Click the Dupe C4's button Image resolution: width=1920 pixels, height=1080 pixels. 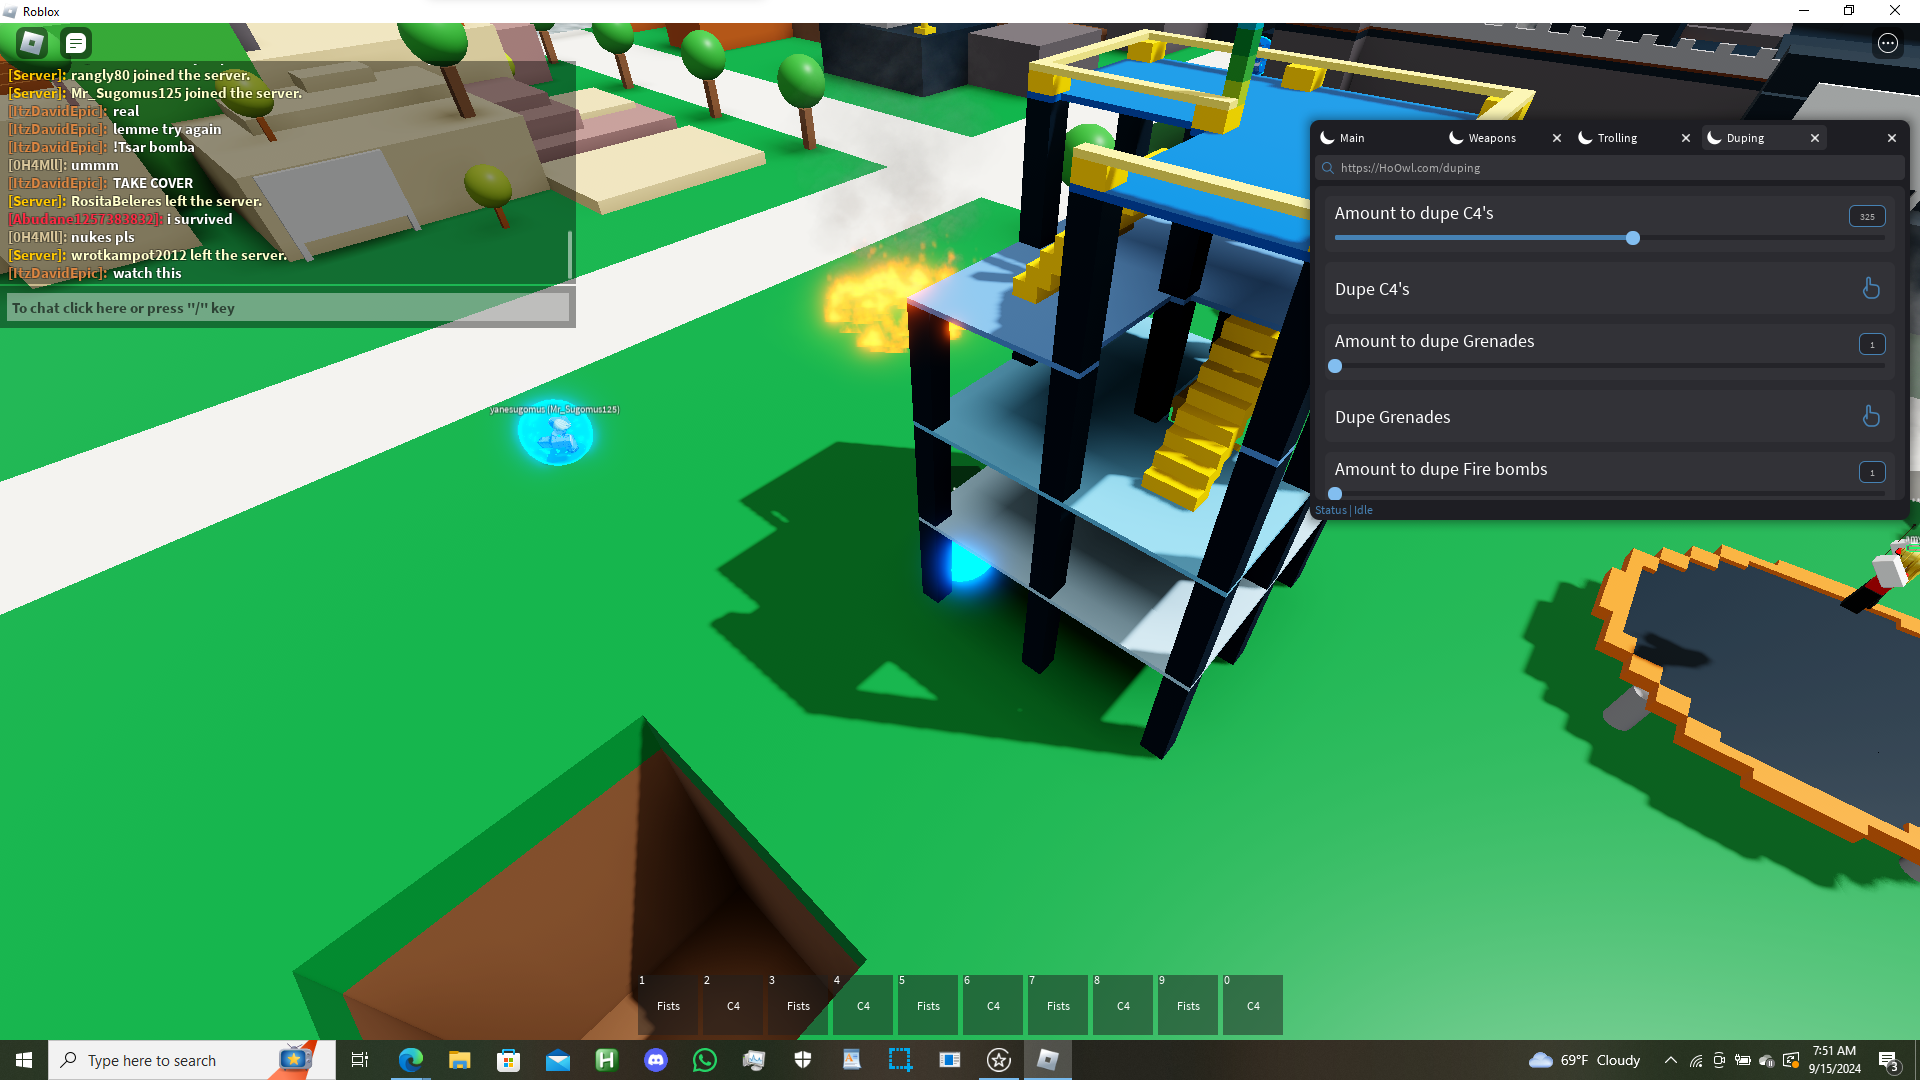click(1610, 289)
